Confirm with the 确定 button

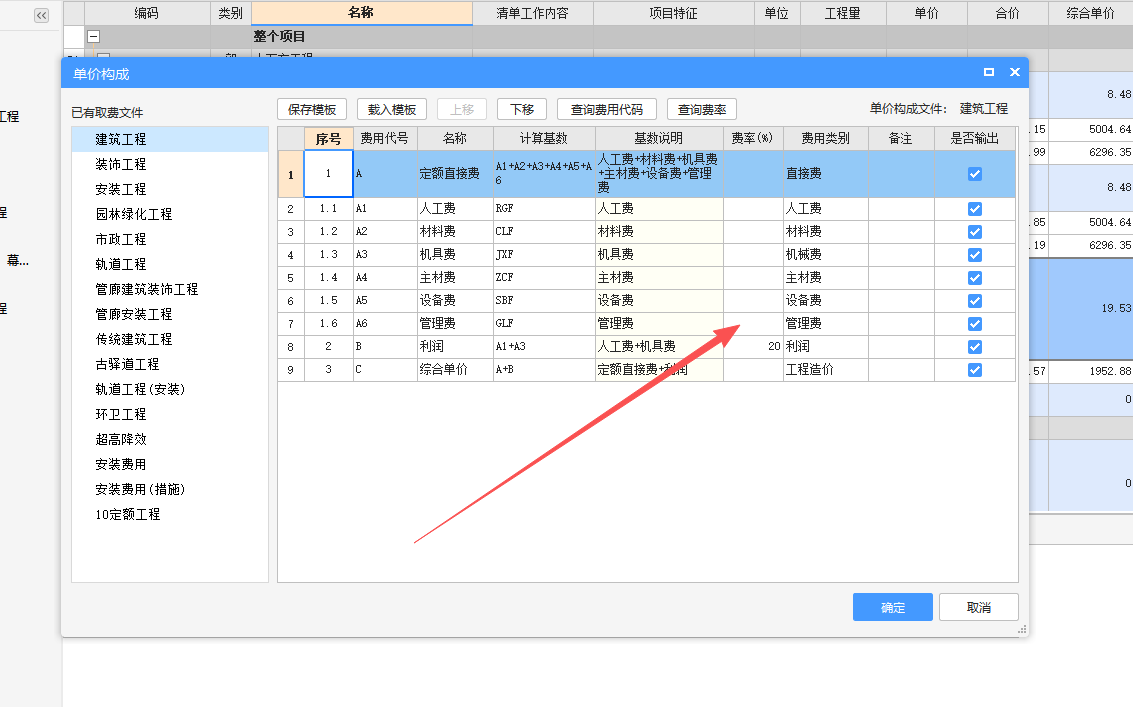point(892,607)
